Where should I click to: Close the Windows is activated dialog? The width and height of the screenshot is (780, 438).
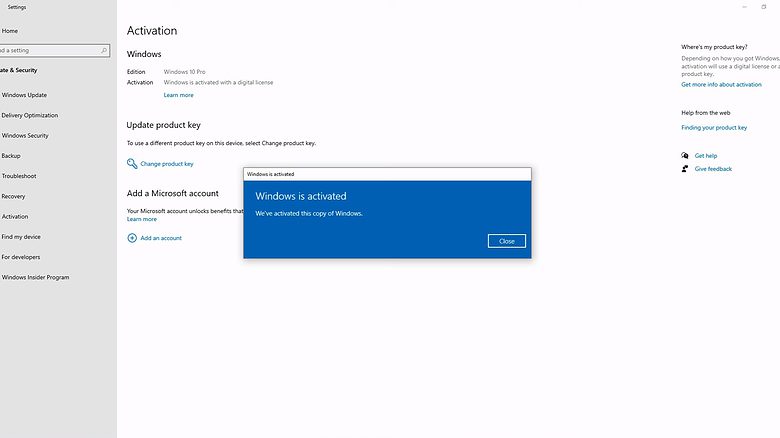click(506, 241)
